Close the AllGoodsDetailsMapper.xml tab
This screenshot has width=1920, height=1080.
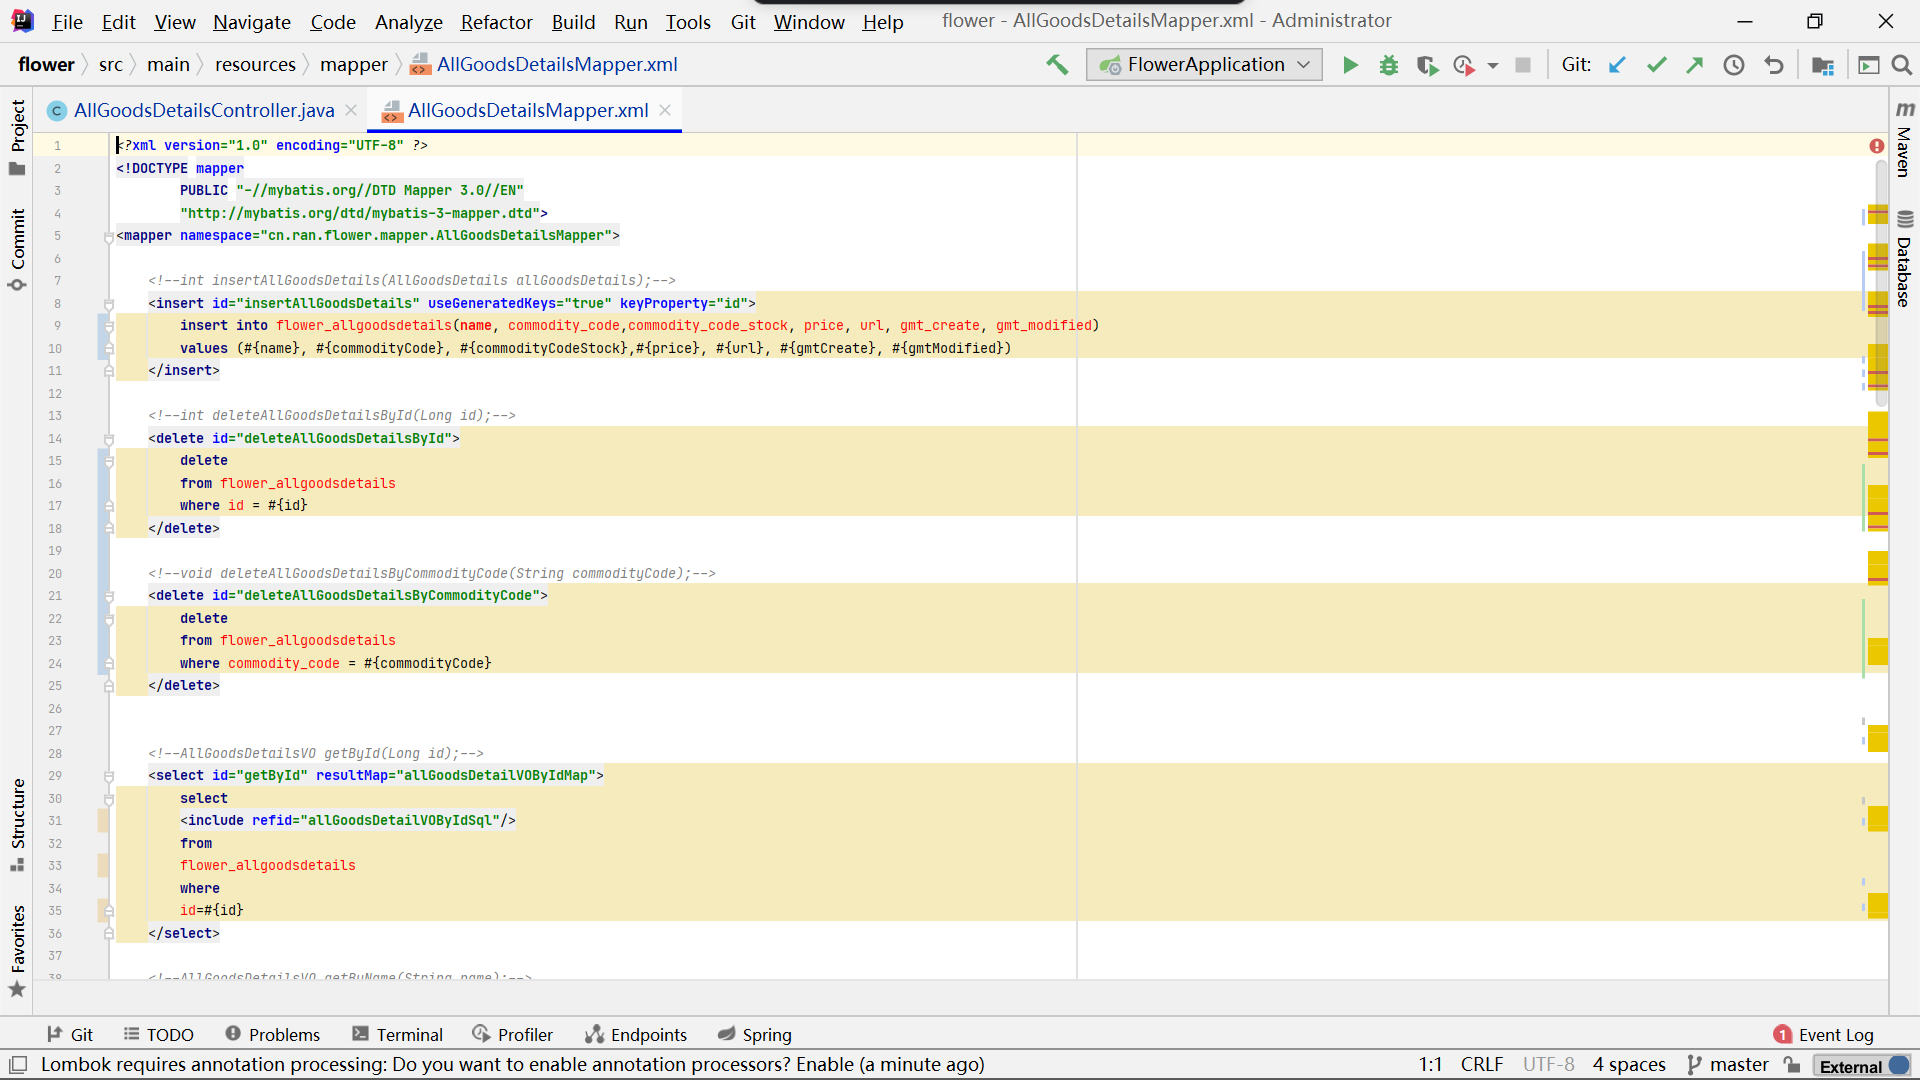665,110
